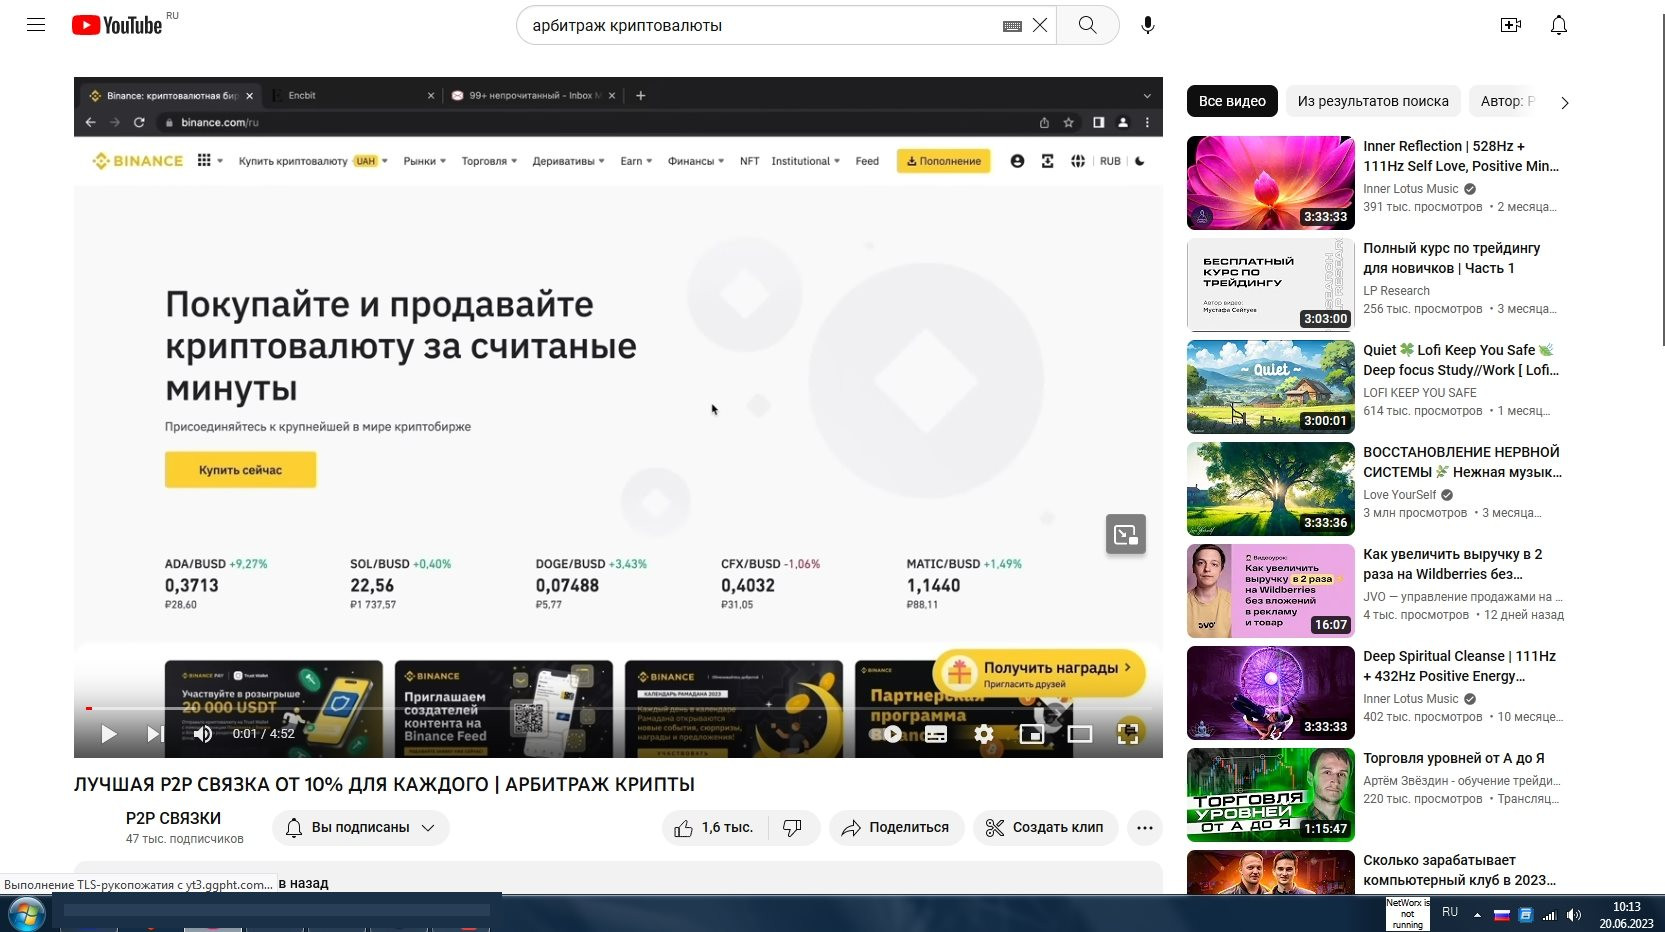Open the LP Research channel link
Viewport: 1665px width, 932px height.
pos(1396,291)
